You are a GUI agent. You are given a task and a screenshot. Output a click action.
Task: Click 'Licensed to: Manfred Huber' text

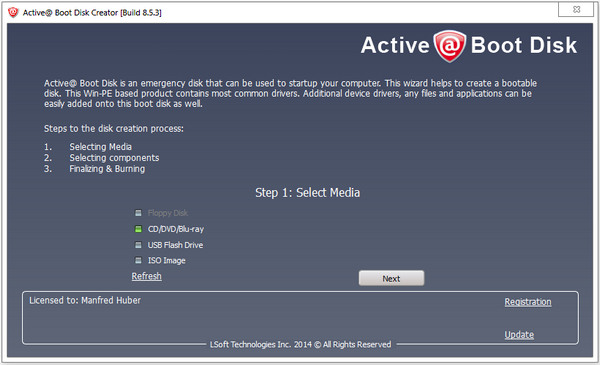pyautogui.click(x=85, y=300)
